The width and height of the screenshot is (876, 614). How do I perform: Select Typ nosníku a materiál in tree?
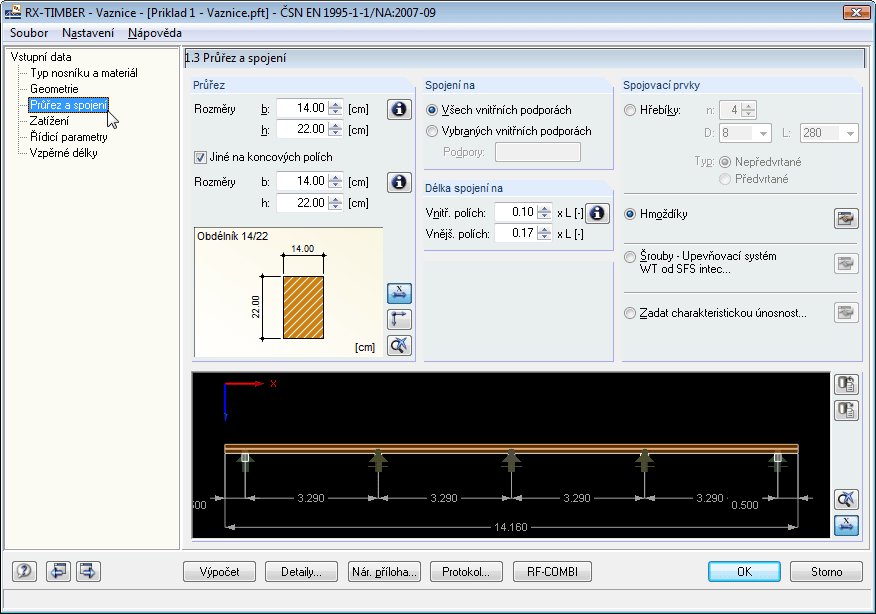click(84, 73)
